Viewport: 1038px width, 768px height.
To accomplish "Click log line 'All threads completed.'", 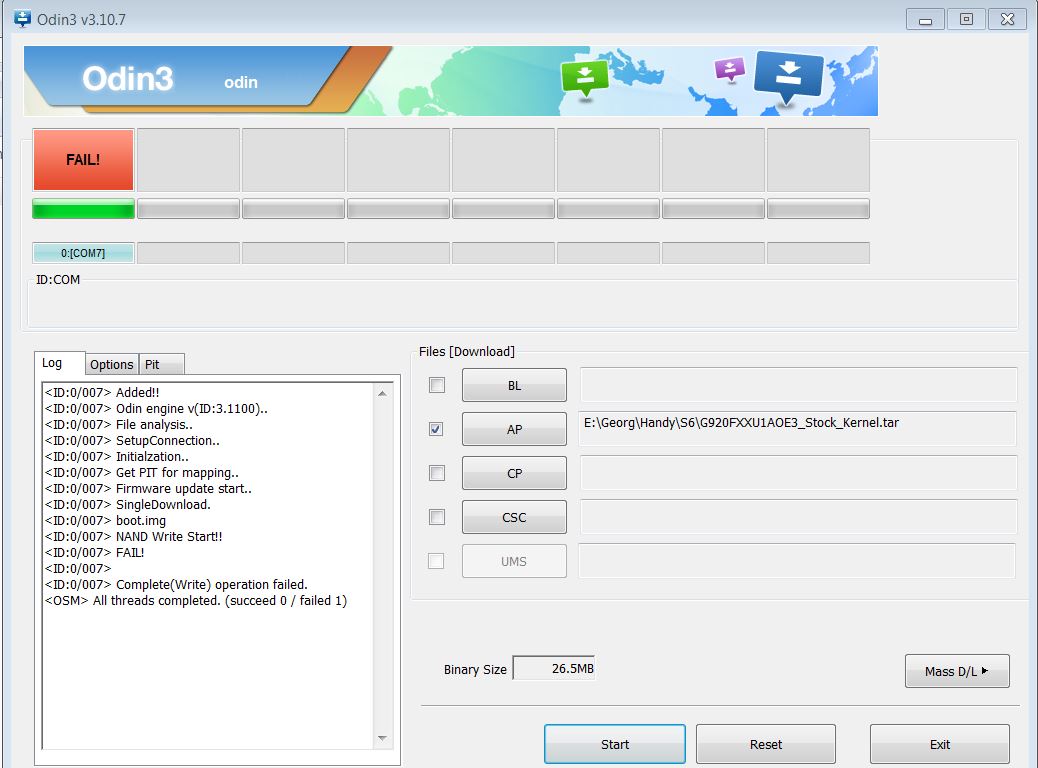I will [196, 600].
